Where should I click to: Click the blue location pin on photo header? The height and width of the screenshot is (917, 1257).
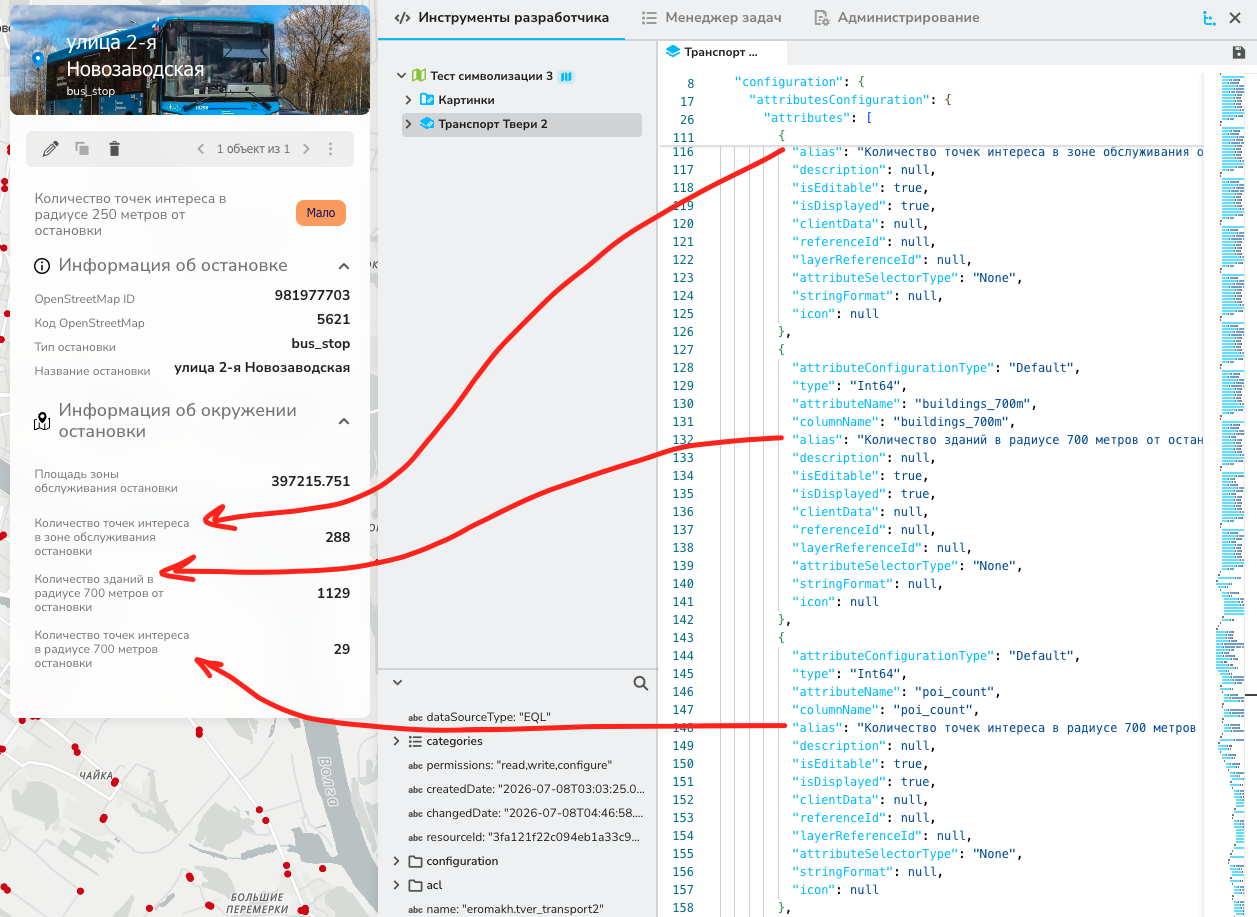pyautogui.click(x=38, y=58)
